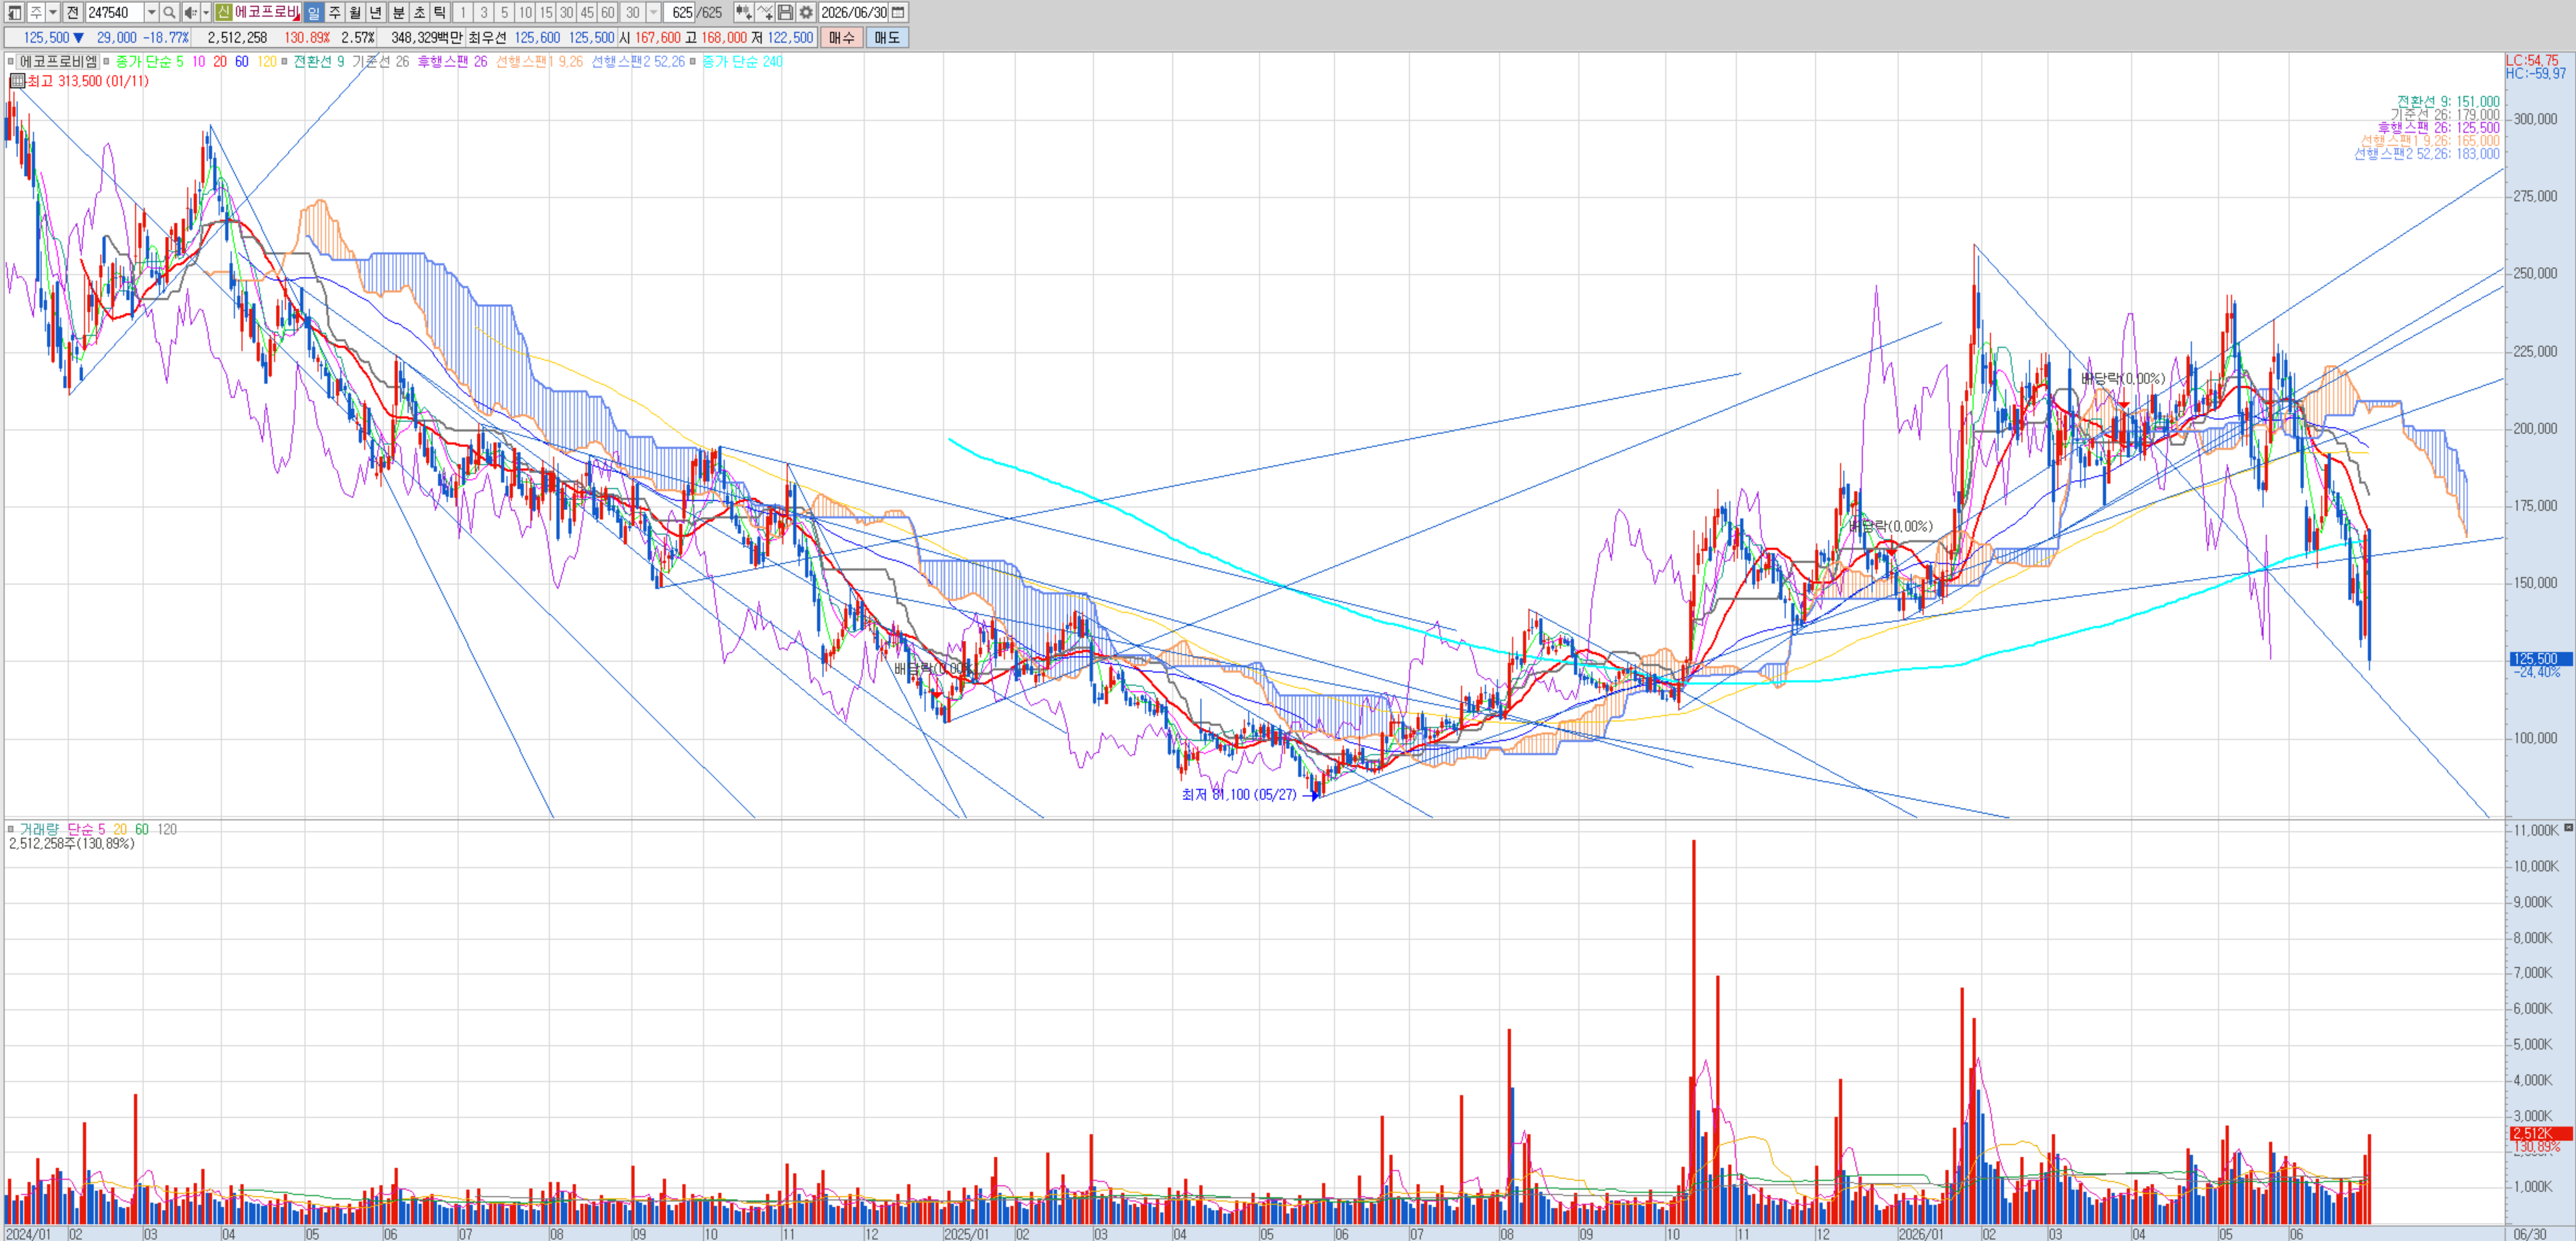Screen dimensions: 2576x1241
Task: Toggle the left panel layout icon
Action: [x=14, y=12]
